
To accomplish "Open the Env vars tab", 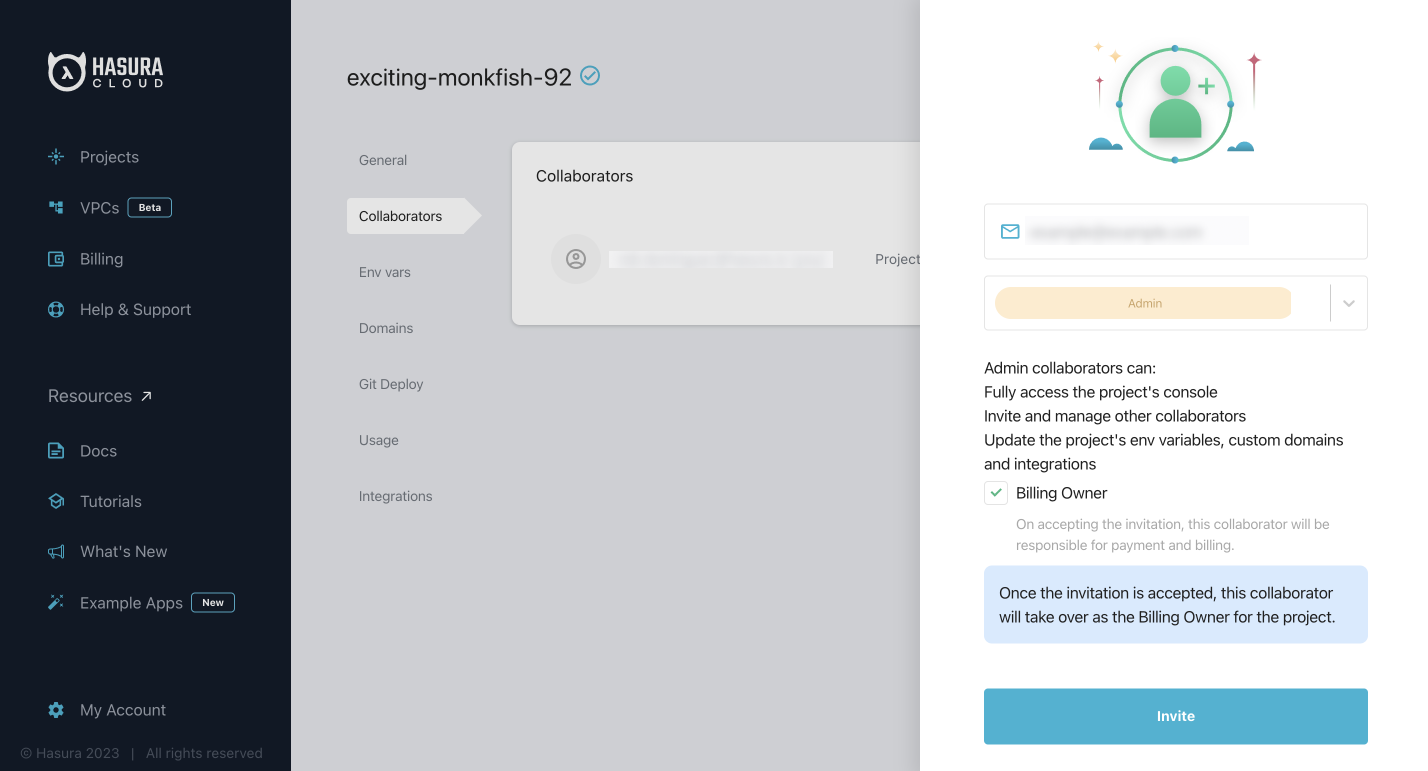I will pos(385,272).
